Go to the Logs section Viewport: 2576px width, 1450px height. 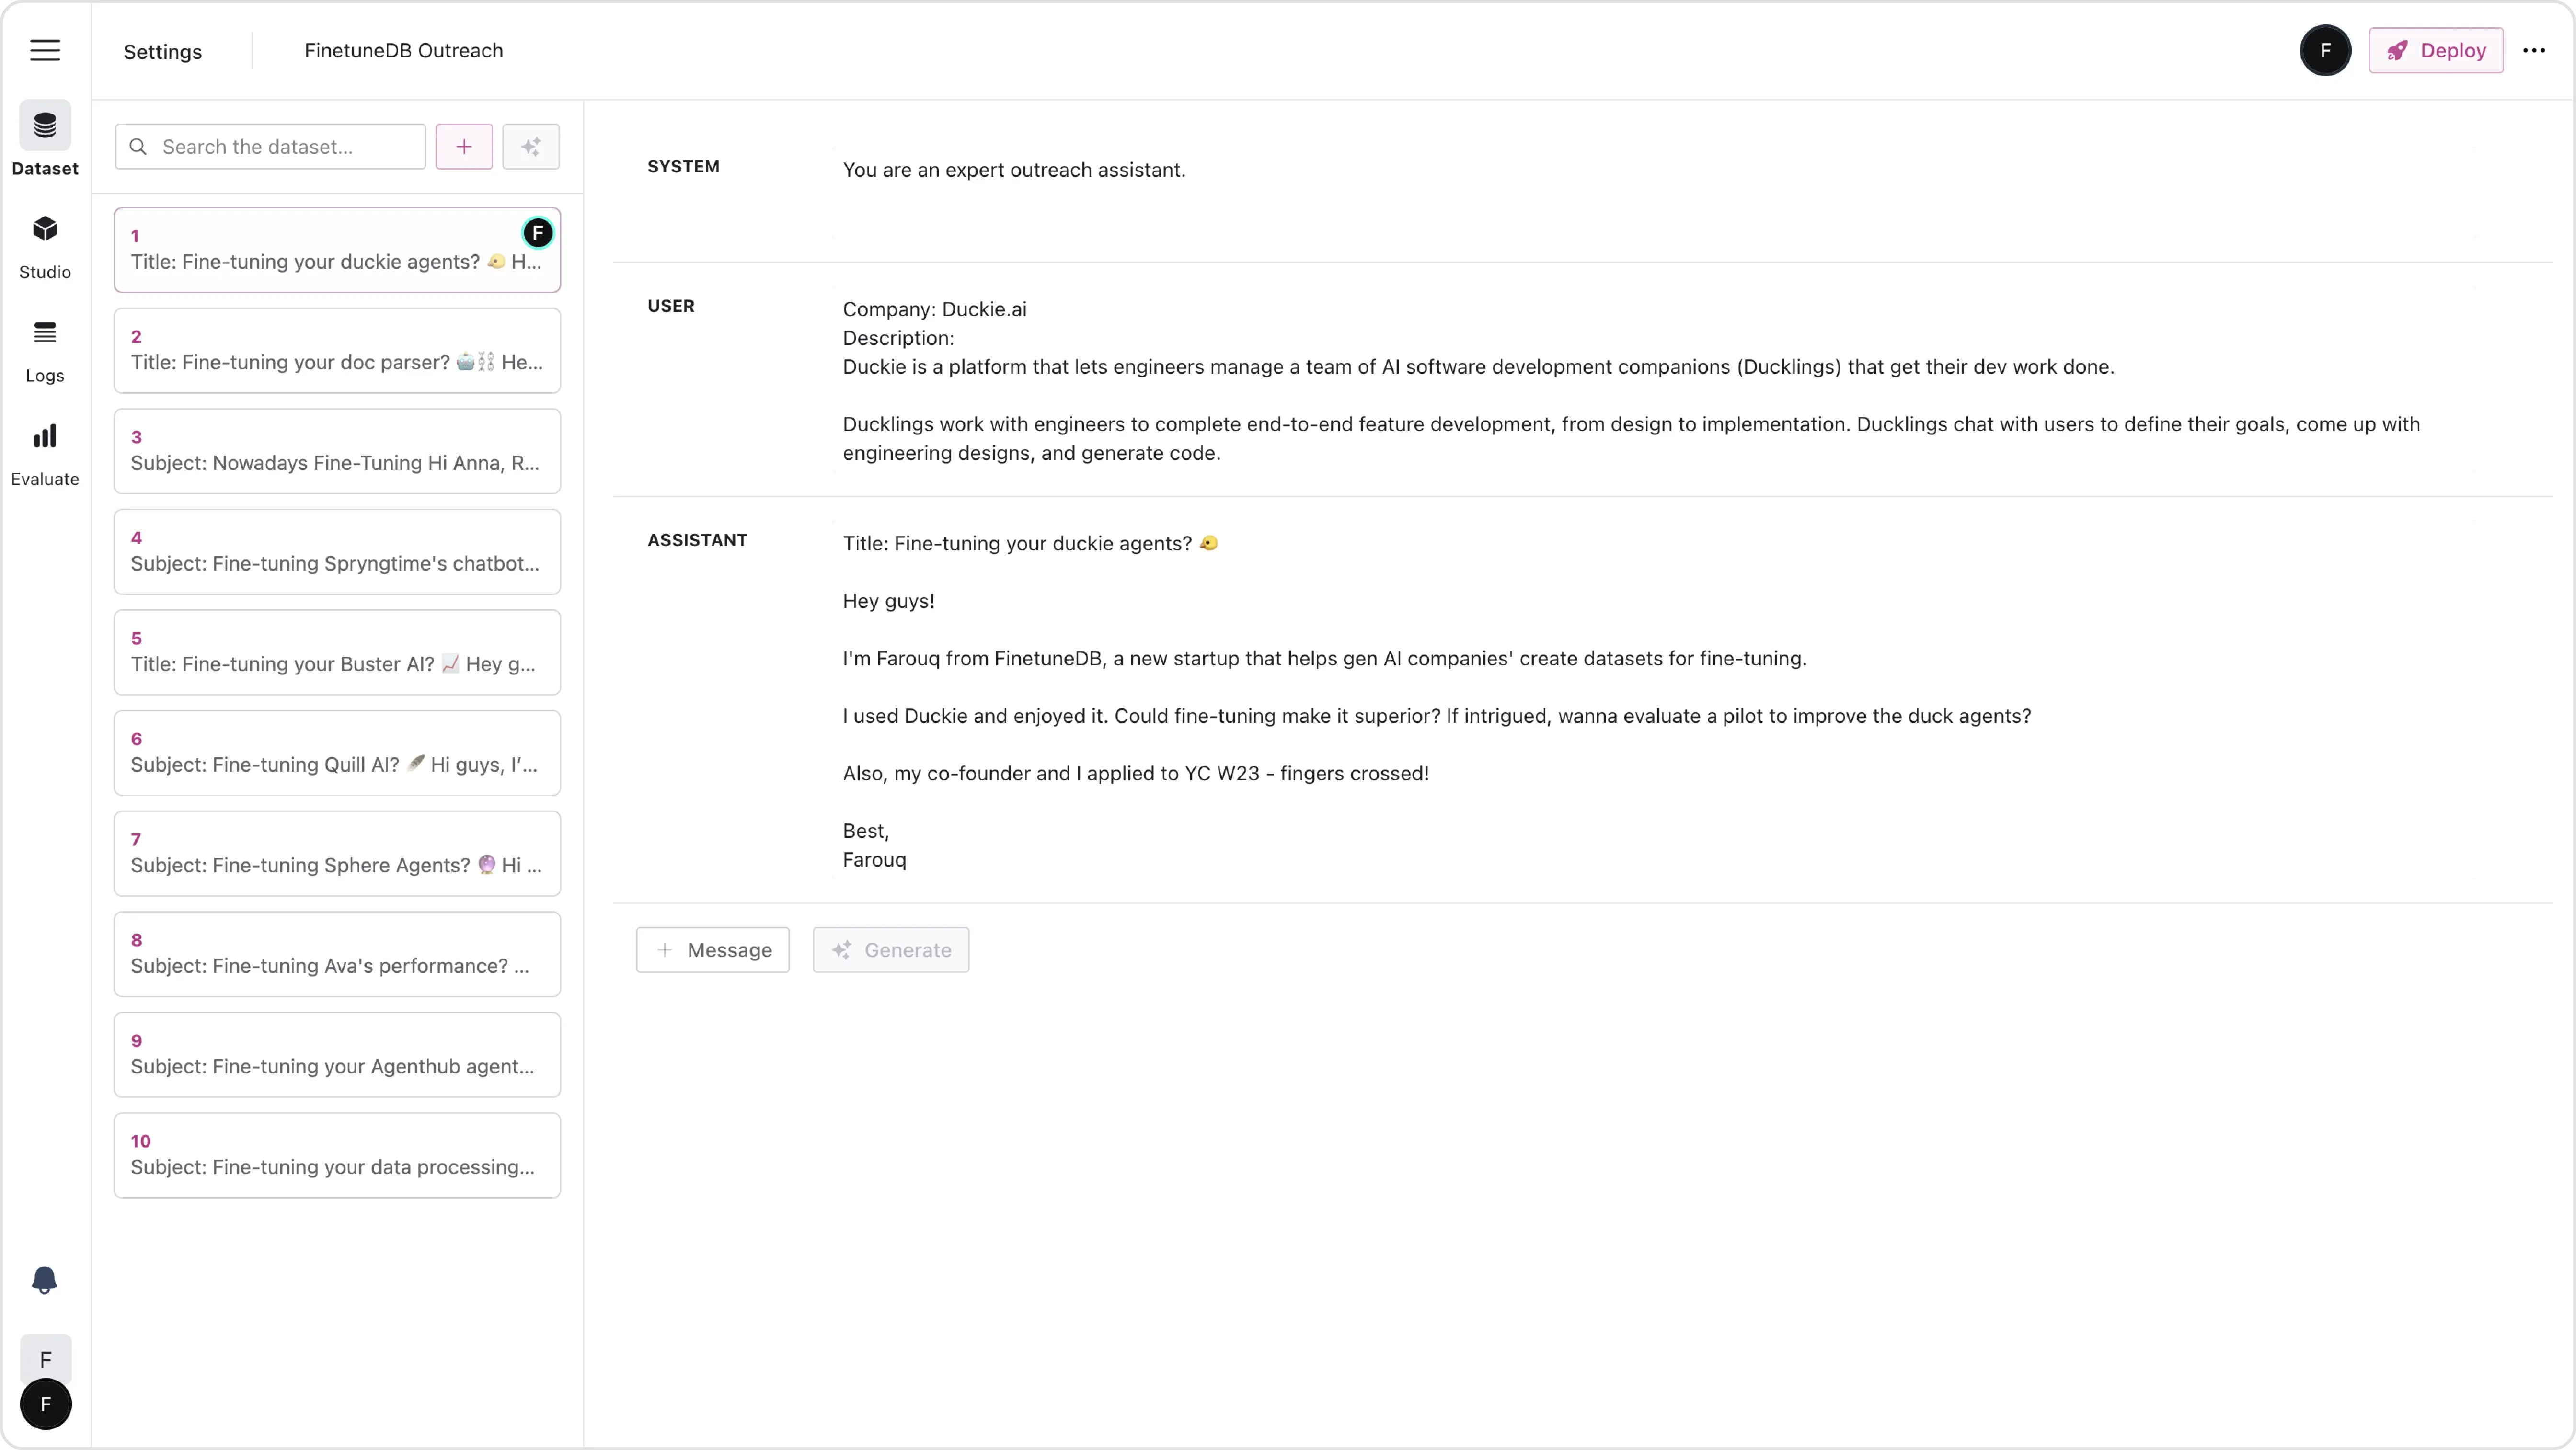click(x=45, y=350)
